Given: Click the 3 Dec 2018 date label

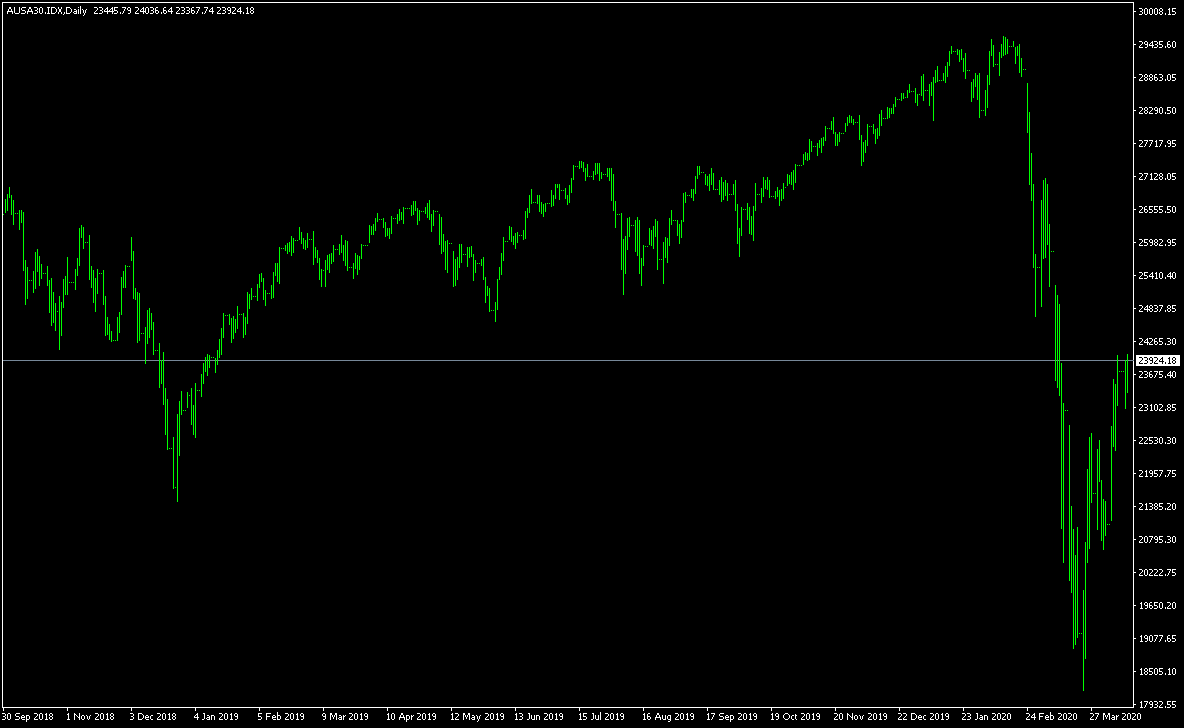Looking at the screenshot, I should point(153,717).
